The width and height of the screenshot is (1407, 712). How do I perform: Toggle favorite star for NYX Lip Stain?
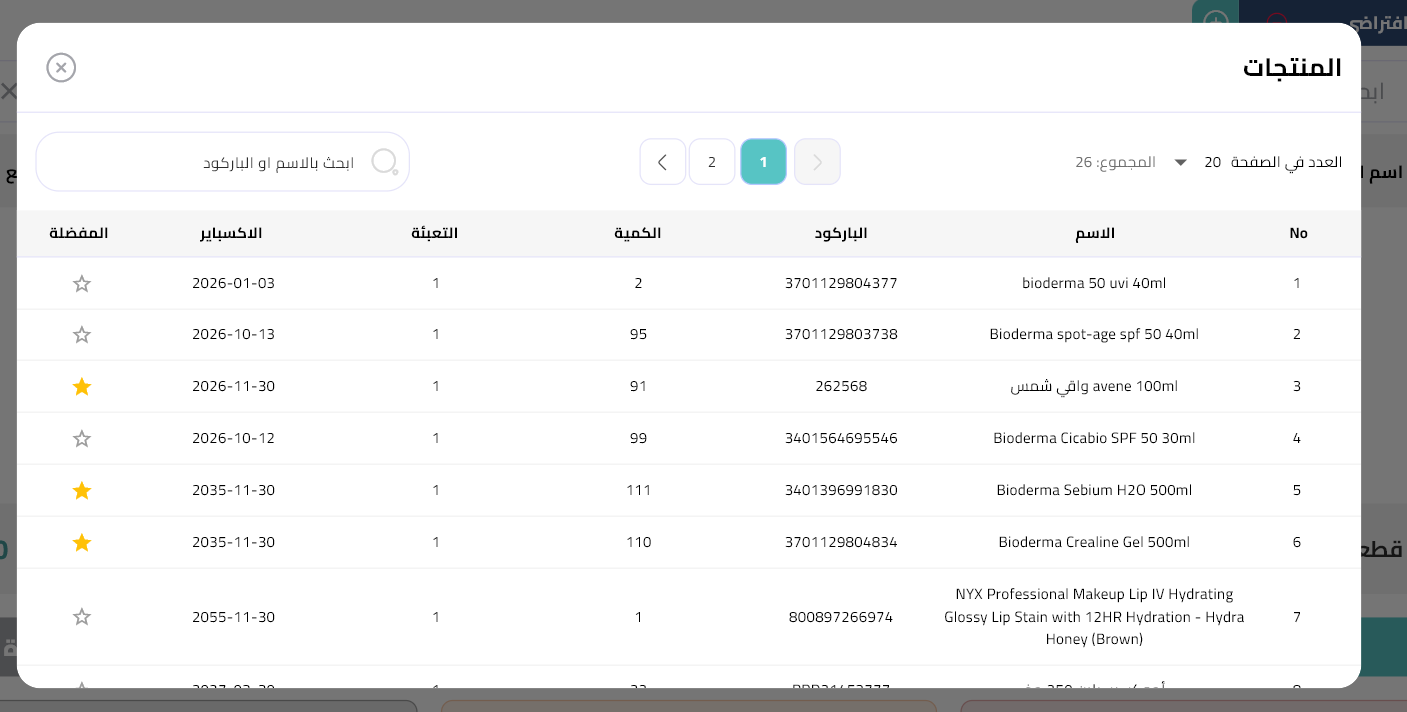[x=82, y=617]
